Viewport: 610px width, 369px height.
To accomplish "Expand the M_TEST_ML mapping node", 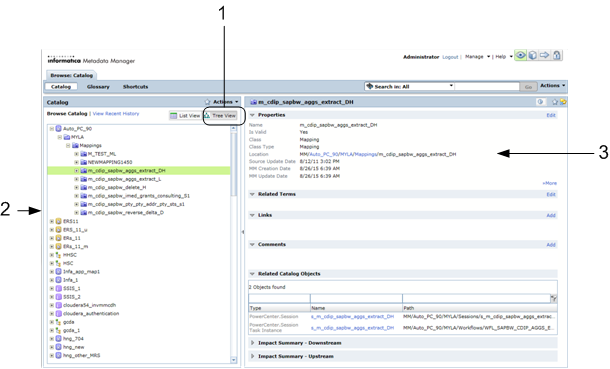I will click(77, 154).
